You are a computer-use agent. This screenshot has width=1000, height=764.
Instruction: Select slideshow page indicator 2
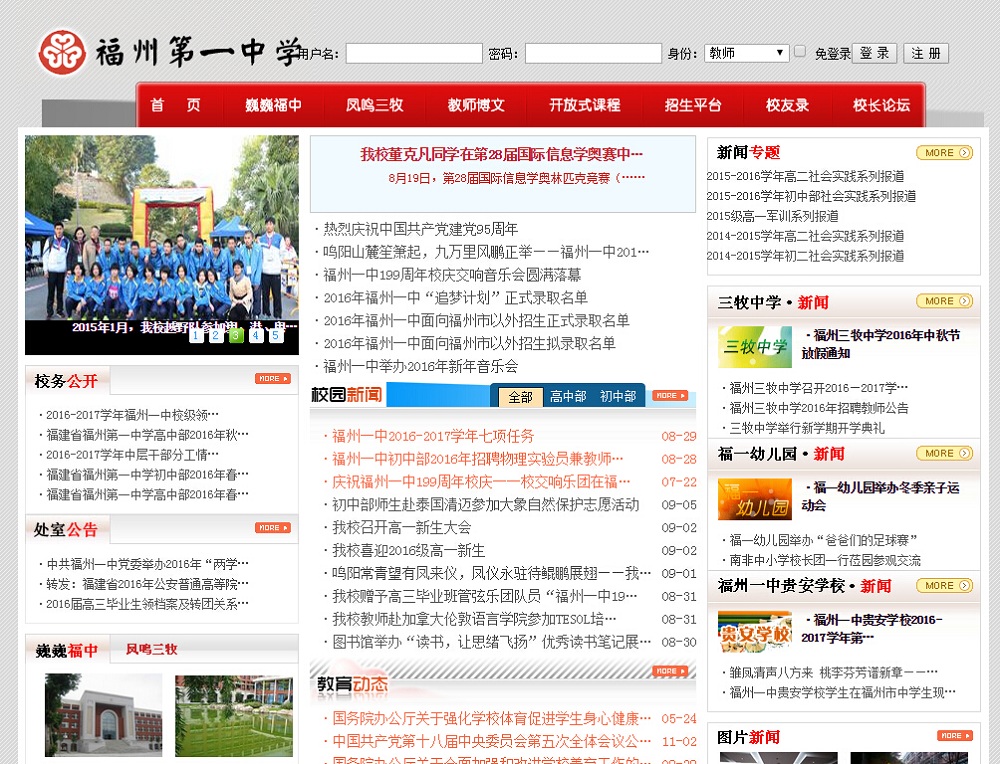[216, 335]
